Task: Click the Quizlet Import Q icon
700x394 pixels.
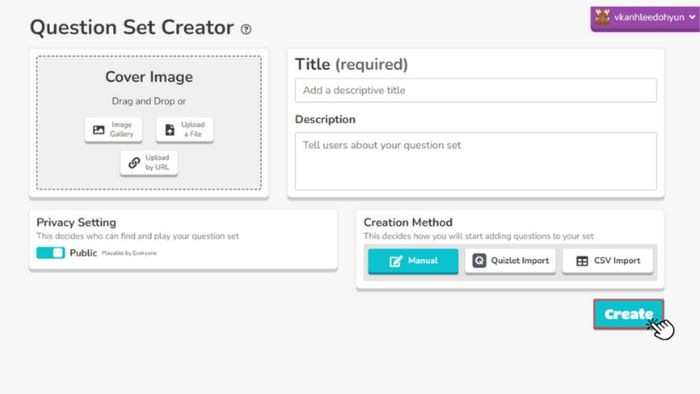Action: (x=479, y=261)
